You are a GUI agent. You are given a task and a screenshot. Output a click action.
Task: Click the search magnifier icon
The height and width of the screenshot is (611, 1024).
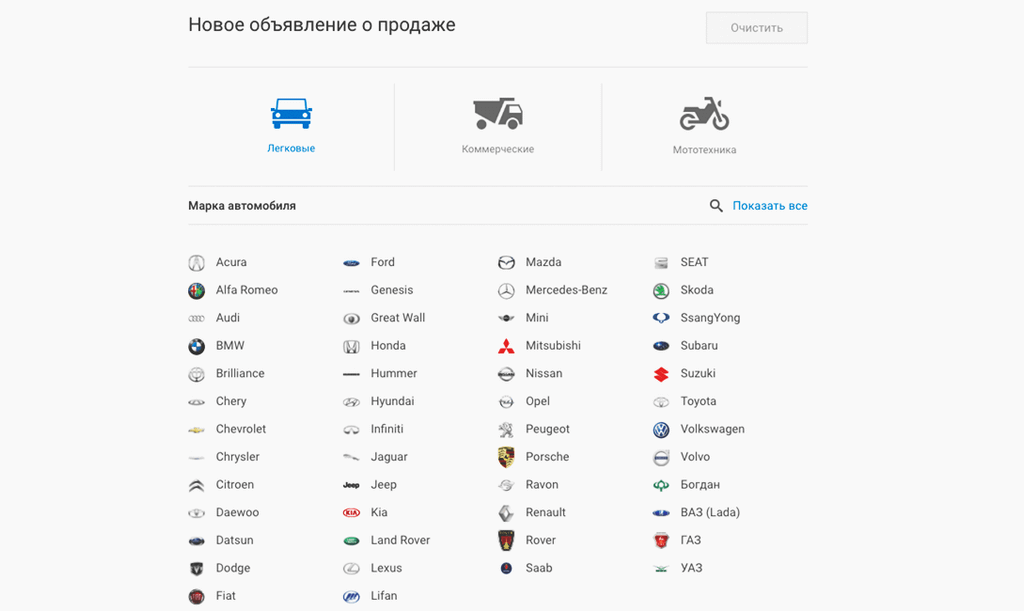pyautogui.click(x=716, y=206)
